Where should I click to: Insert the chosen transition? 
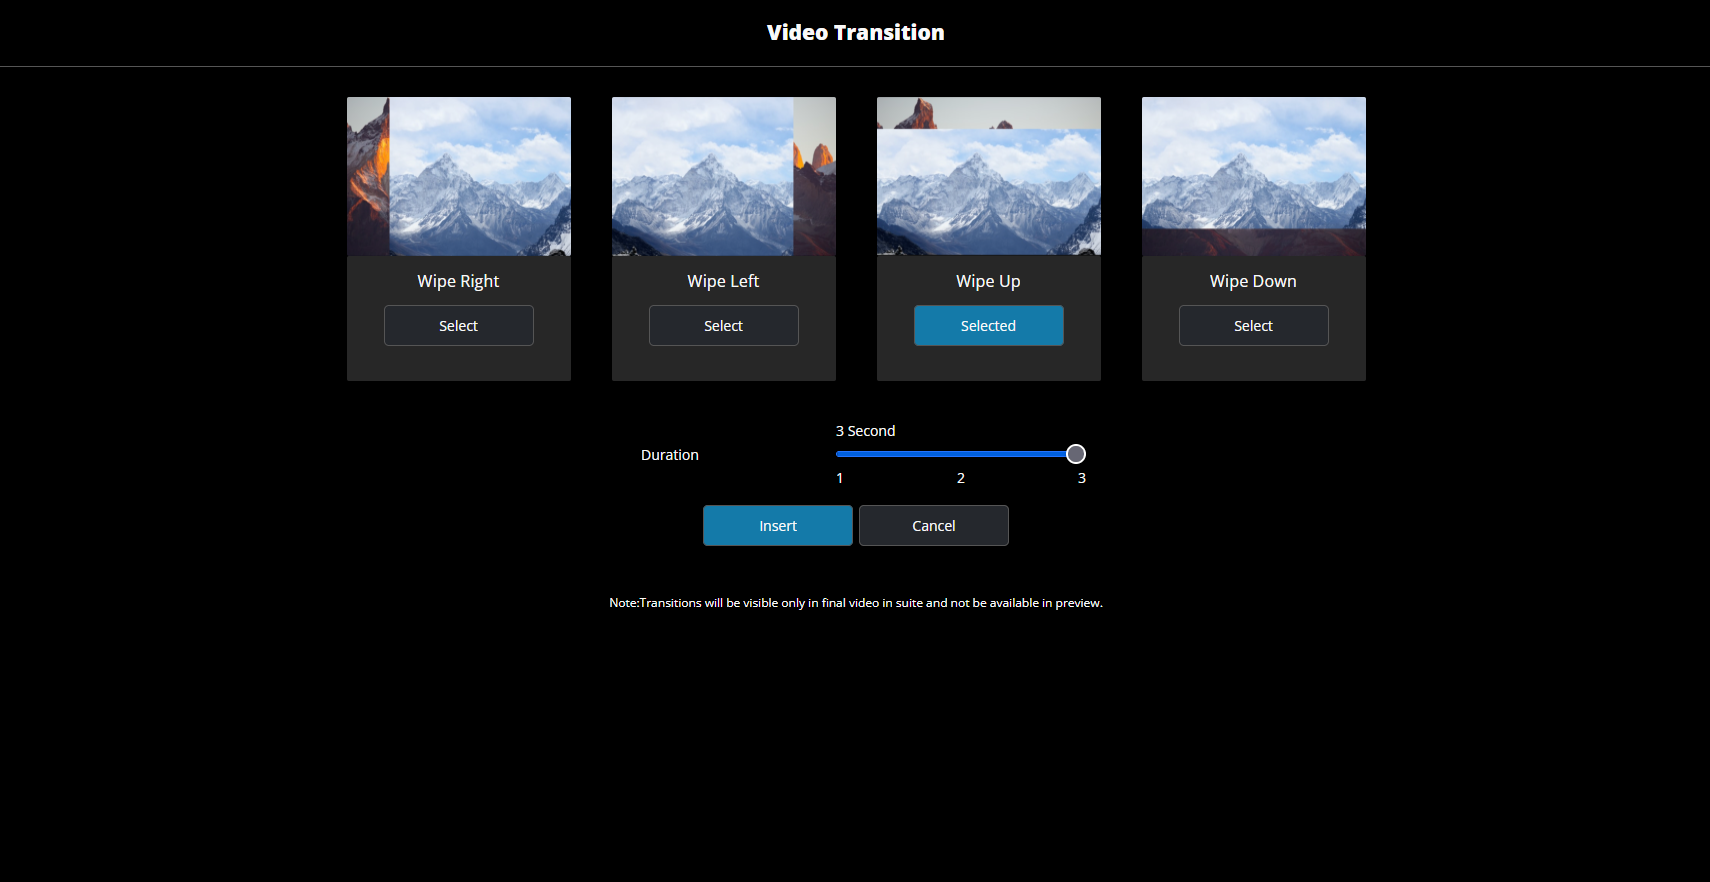pos(777,526)
